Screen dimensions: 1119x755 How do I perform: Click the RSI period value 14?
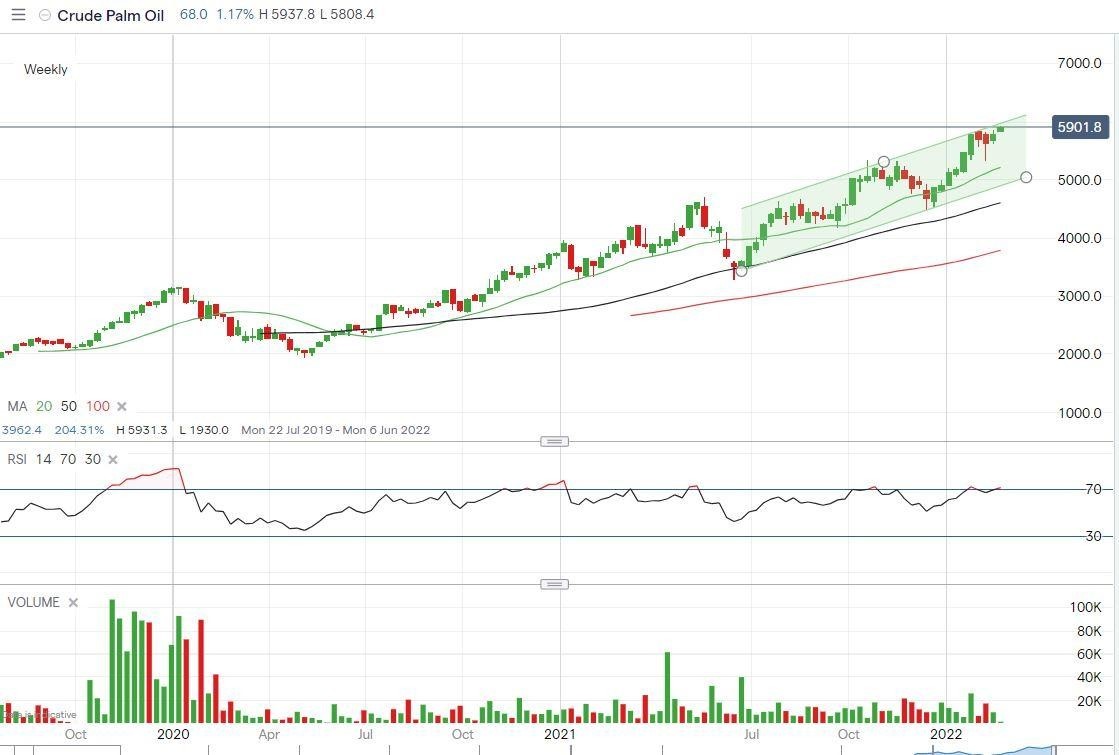pyautogui.click(x=44, y=459)
